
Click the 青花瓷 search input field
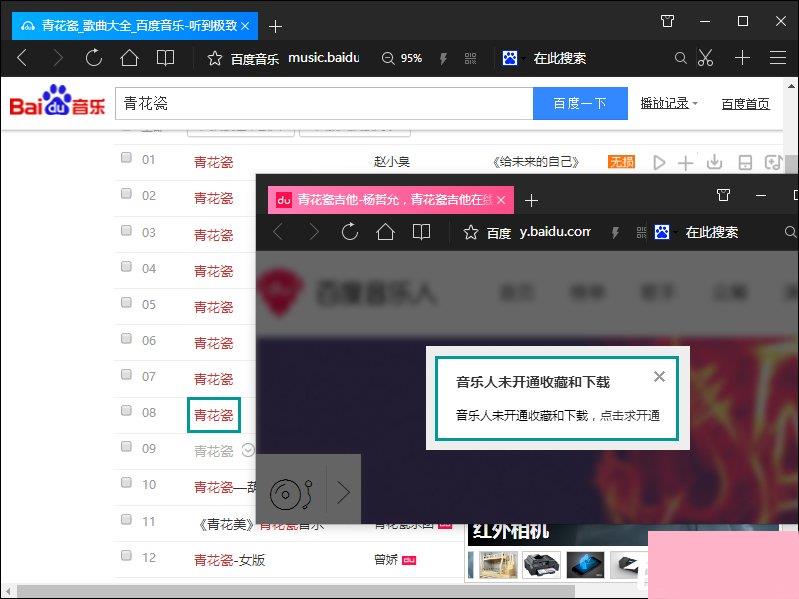324,103
